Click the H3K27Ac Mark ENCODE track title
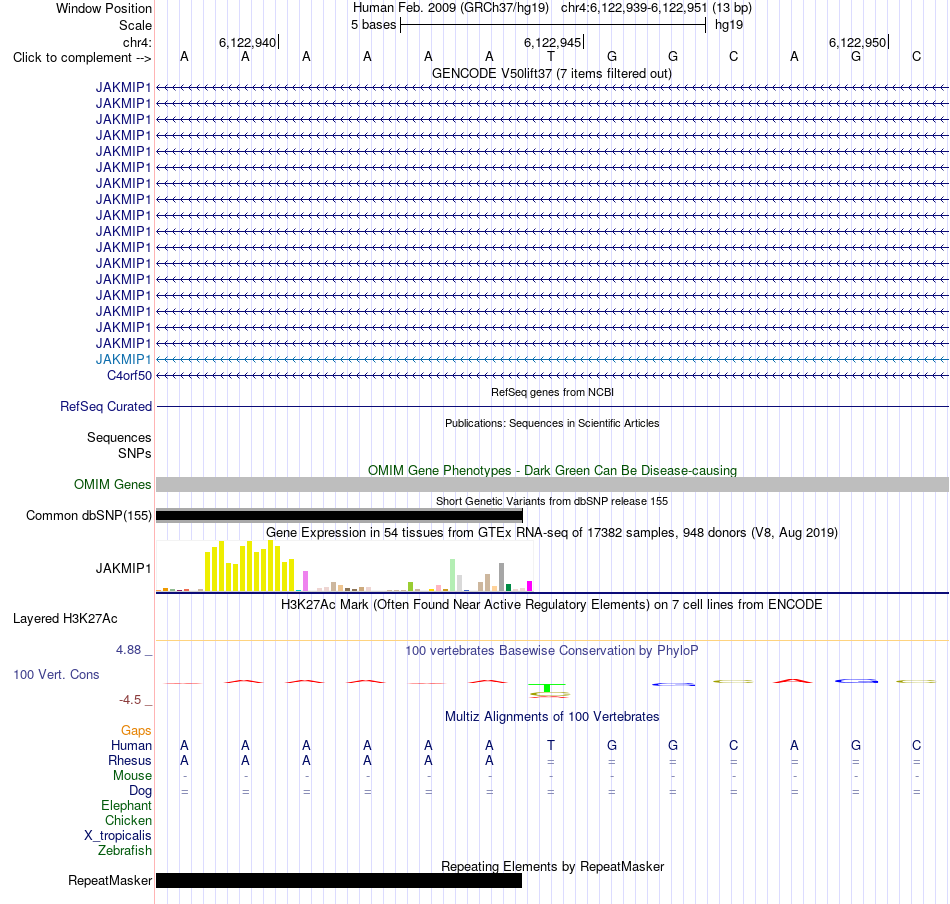 (x=552, y=605)
